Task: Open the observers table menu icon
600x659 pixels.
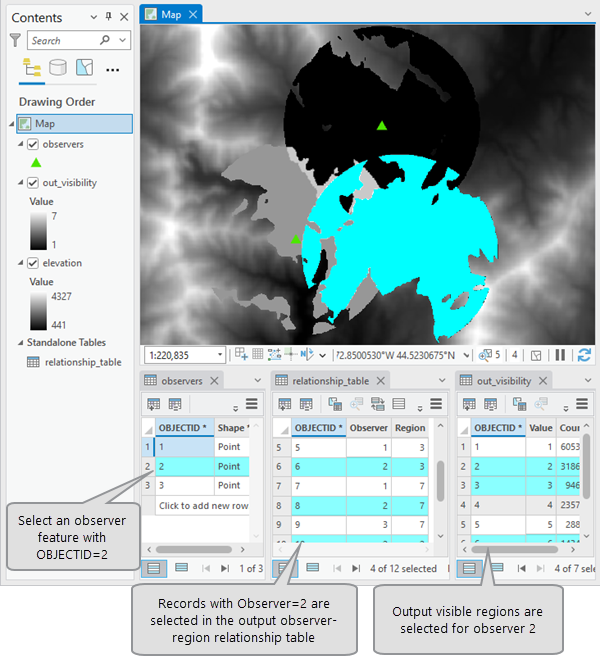Action: [252, 404]
